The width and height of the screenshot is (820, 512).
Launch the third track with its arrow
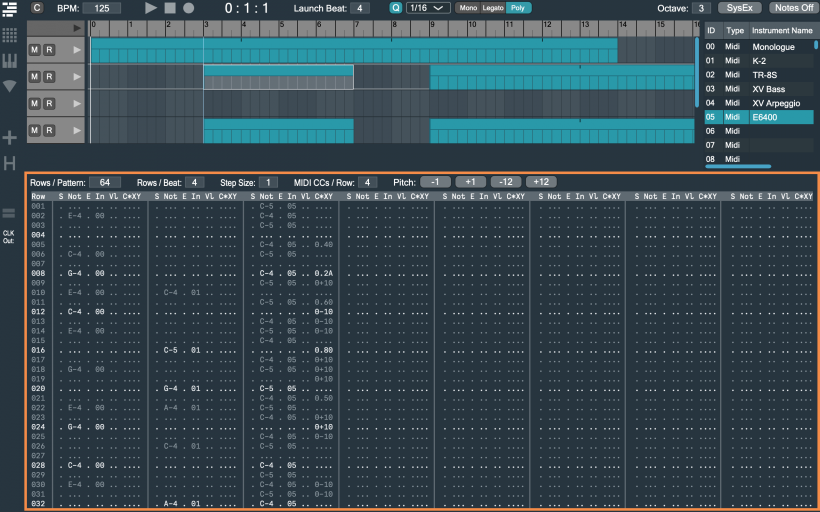click(x=75, y=103)
